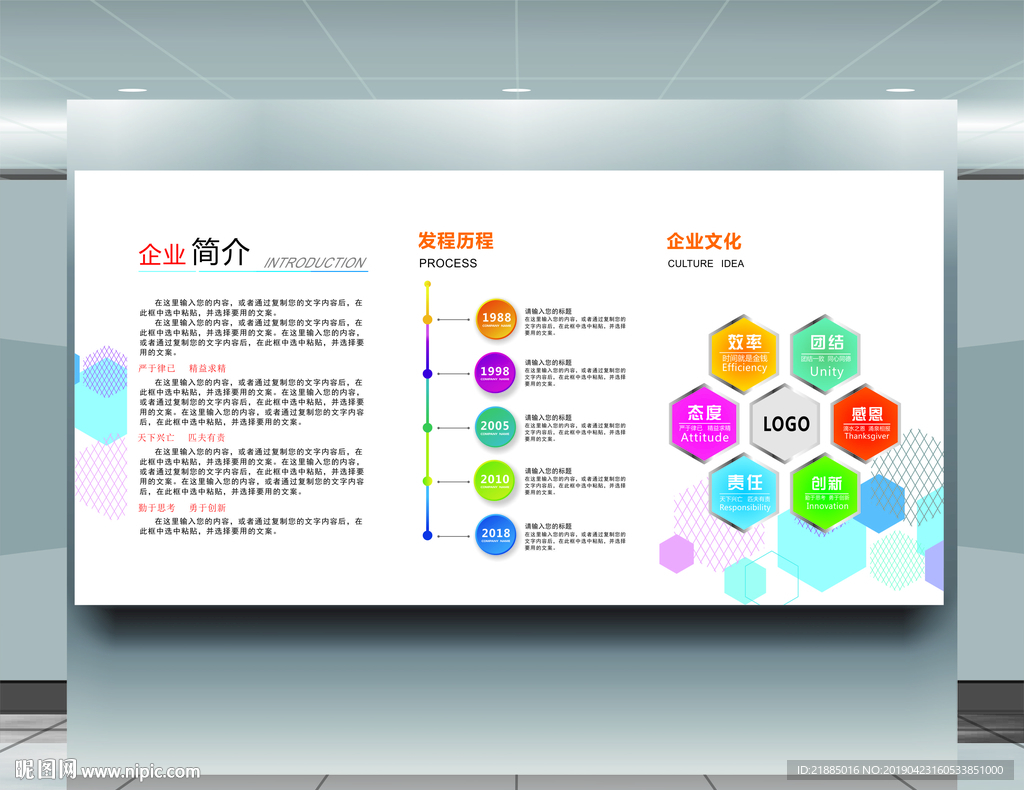Click the paragraph below 勤于思考 subheading
This screenshot has height=790, width=1024.
coord(251,526)
